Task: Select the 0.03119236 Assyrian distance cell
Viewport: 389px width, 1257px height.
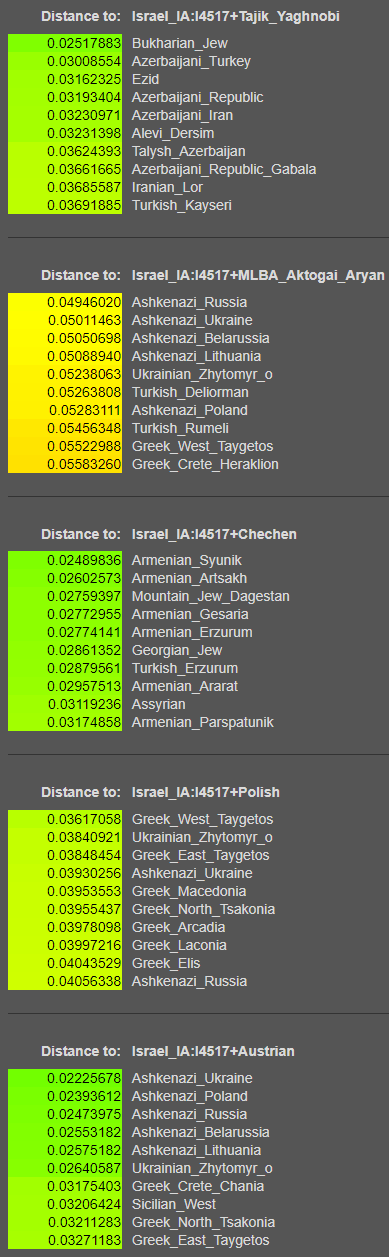Action: (x=65, y=704)
